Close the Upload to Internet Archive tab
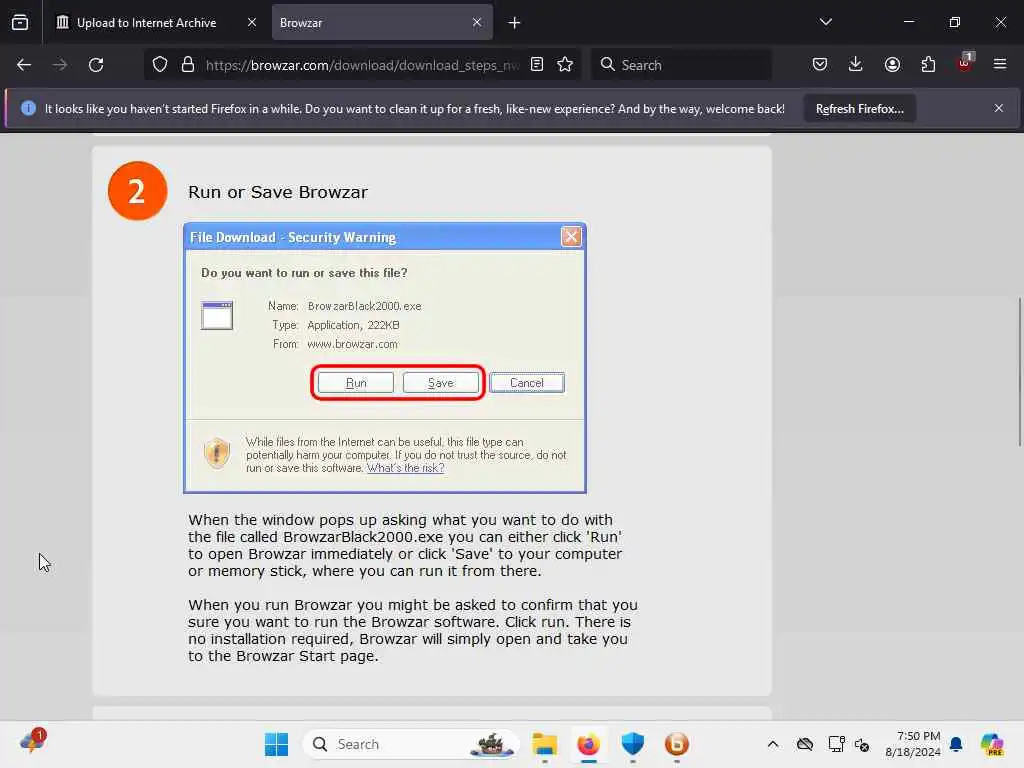The image size is (1024, 768). pos(252,22)
